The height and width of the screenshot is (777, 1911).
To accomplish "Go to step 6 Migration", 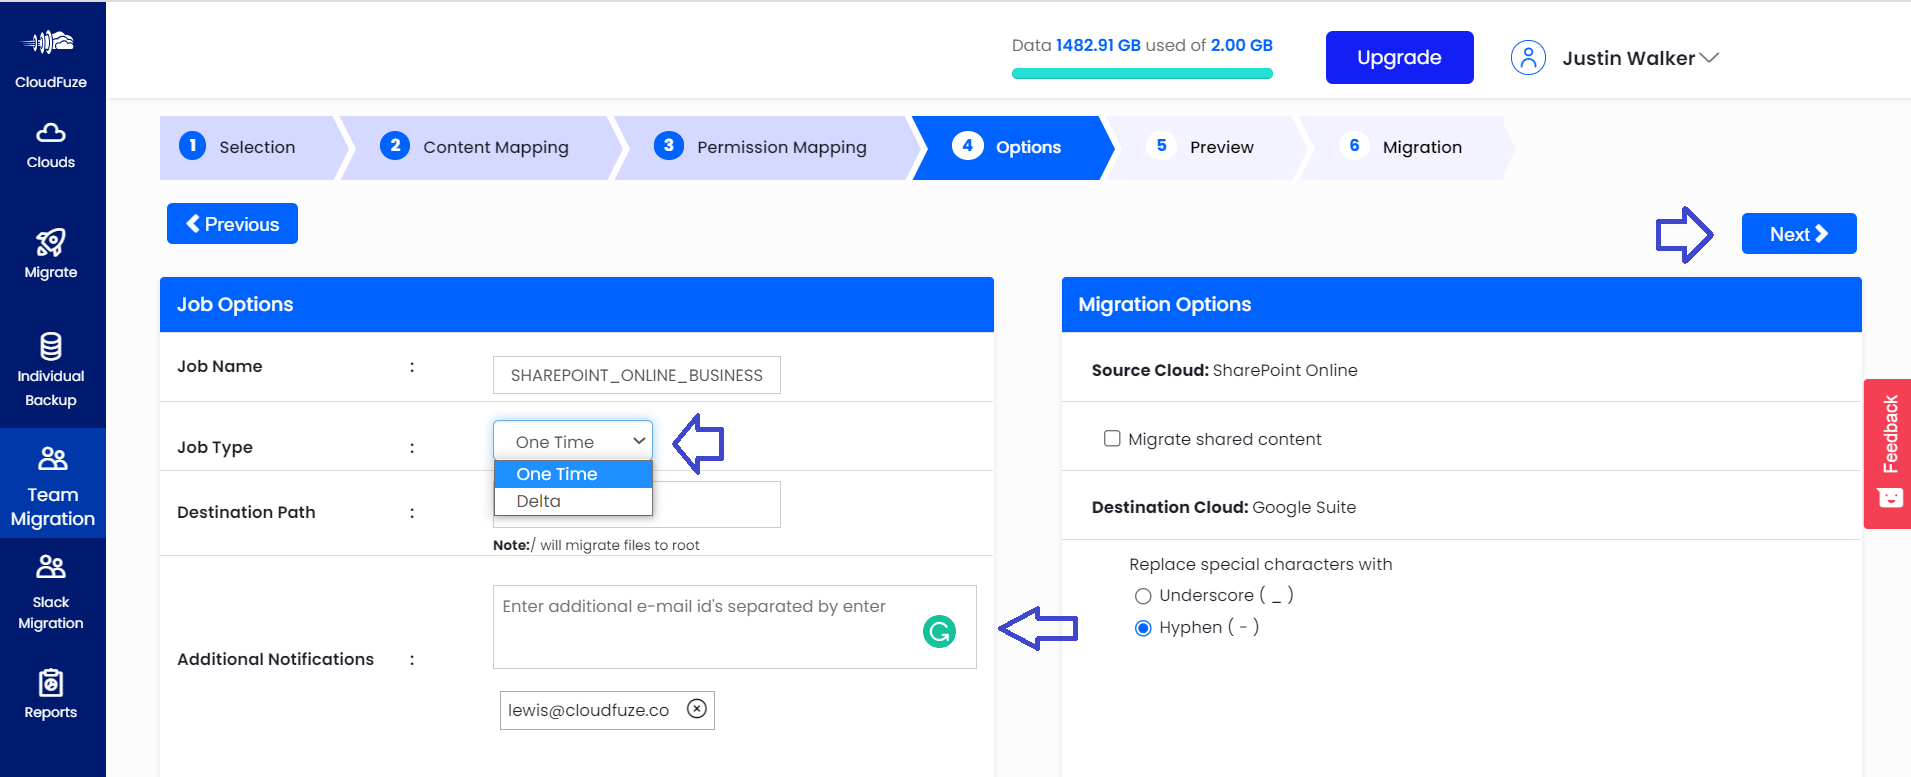I will pos(1405,147).
